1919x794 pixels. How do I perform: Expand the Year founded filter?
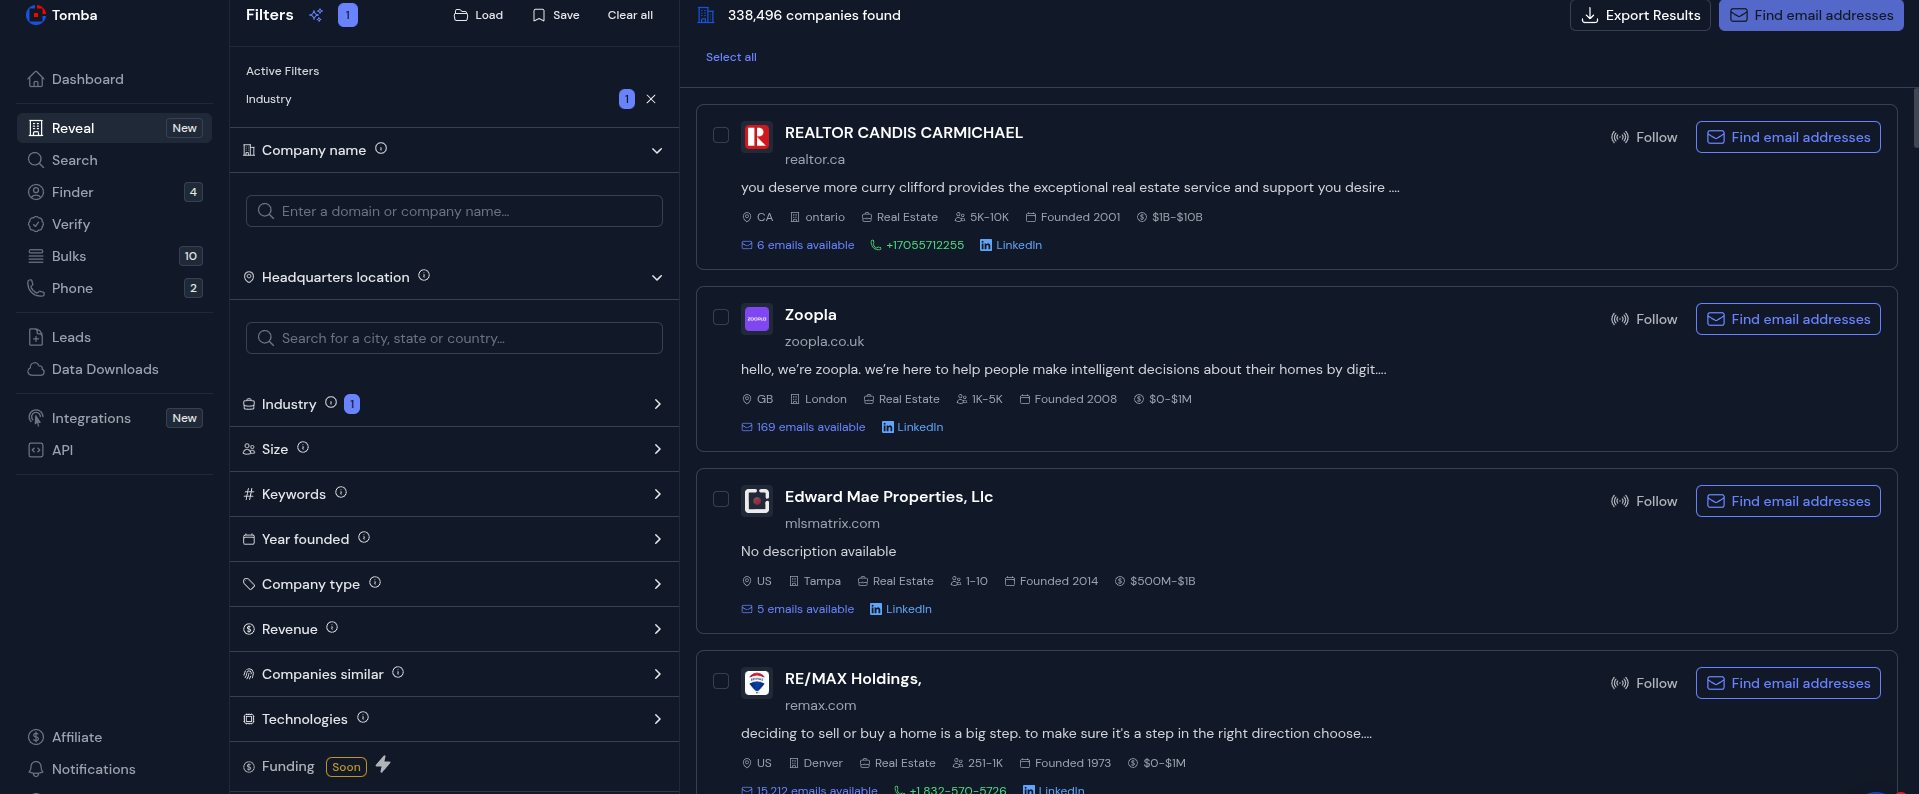tap(657, 539)
